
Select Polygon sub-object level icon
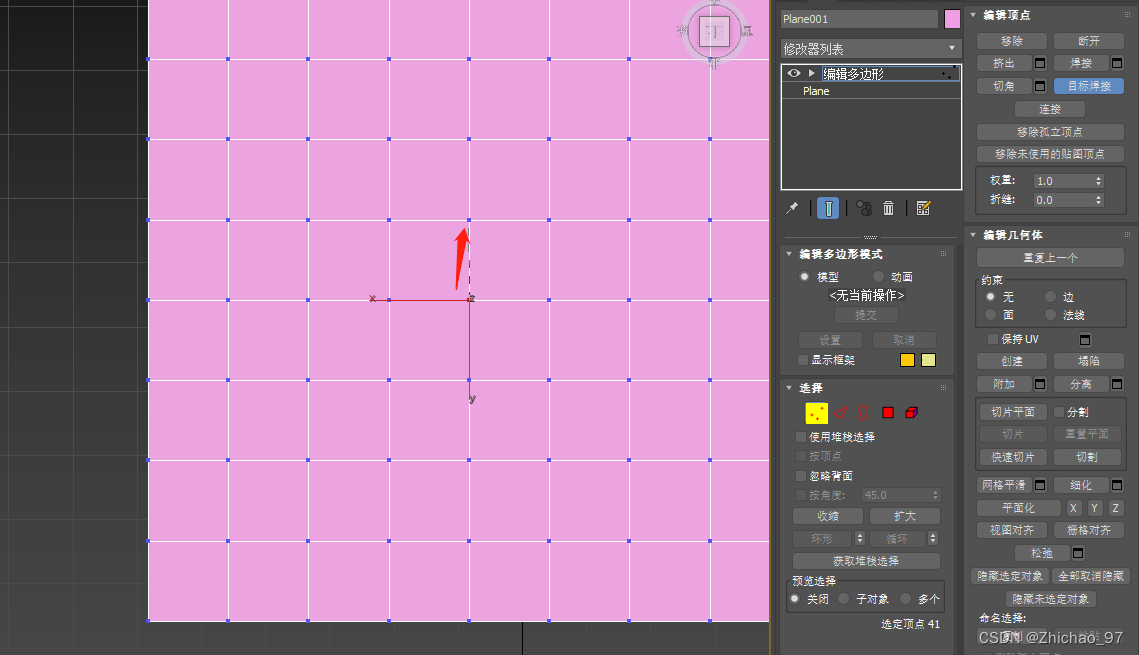click(888, 412)
